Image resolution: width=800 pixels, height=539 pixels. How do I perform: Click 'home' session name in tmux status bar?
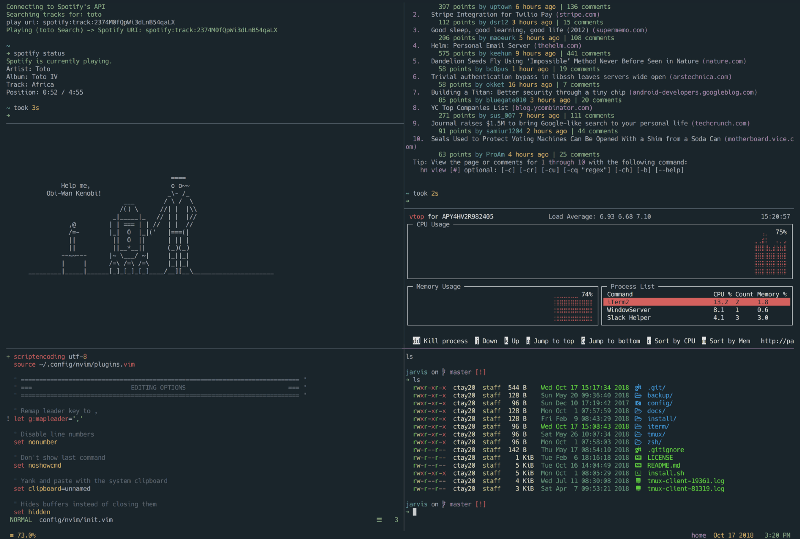pos(700,535)
